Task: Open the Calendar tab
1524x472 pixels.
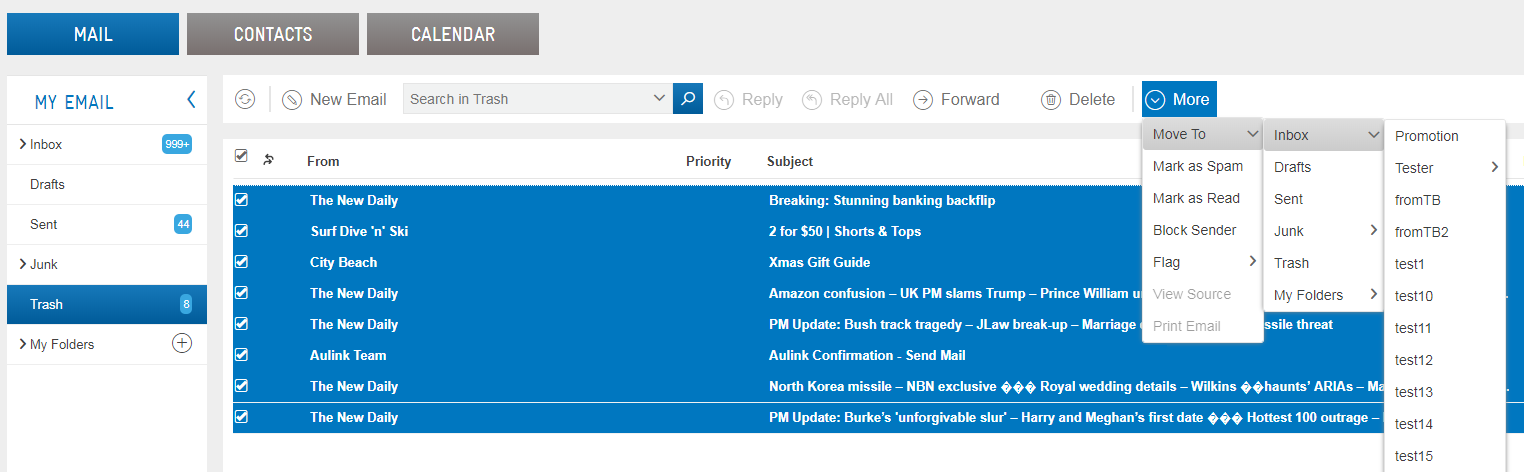Action: click(453, 34)
